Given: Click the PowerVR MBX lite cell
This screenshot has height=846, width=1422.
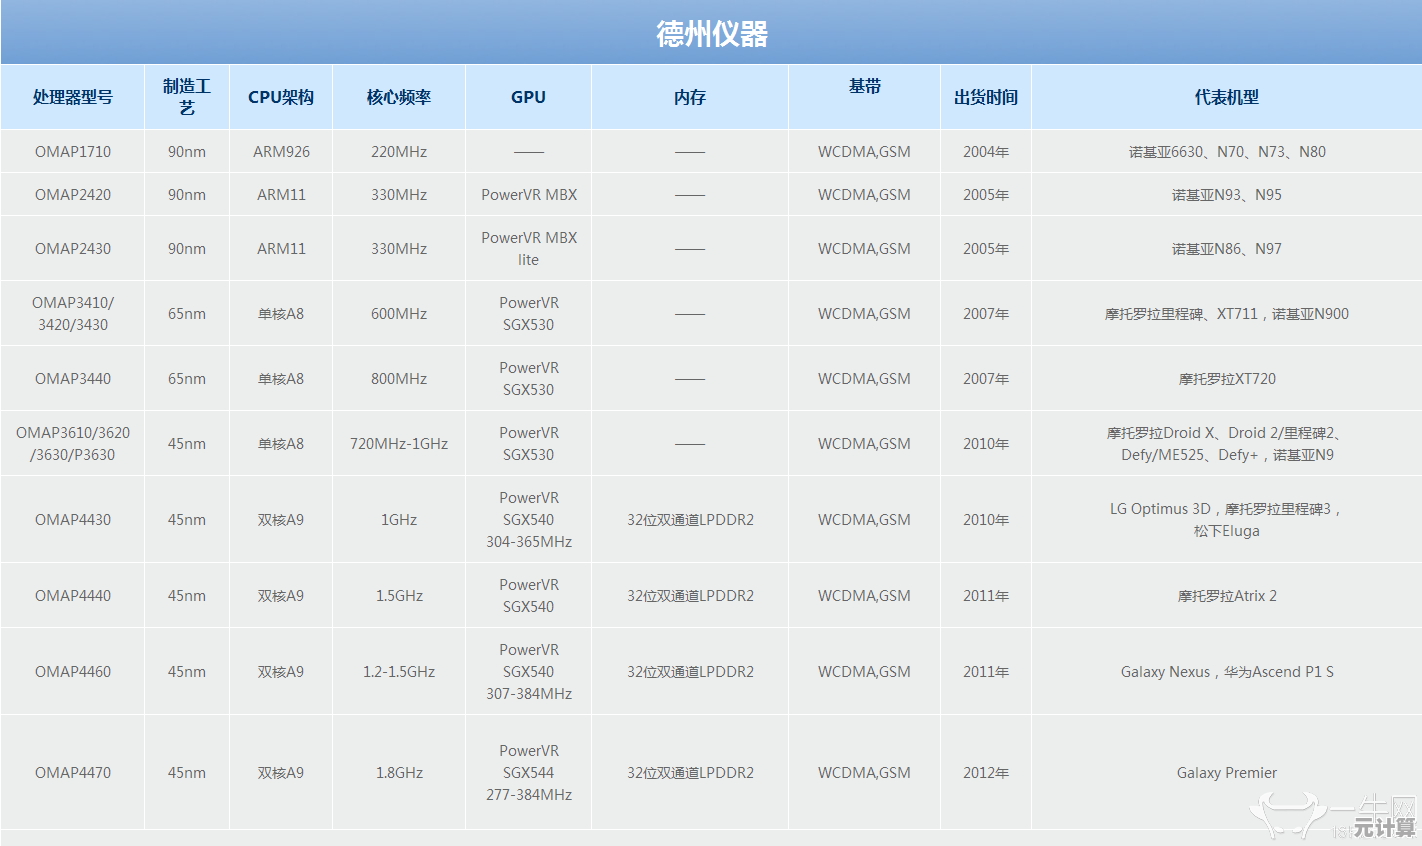Looking at the screenshot, I should pyautogui.click(x=529, y=249).
